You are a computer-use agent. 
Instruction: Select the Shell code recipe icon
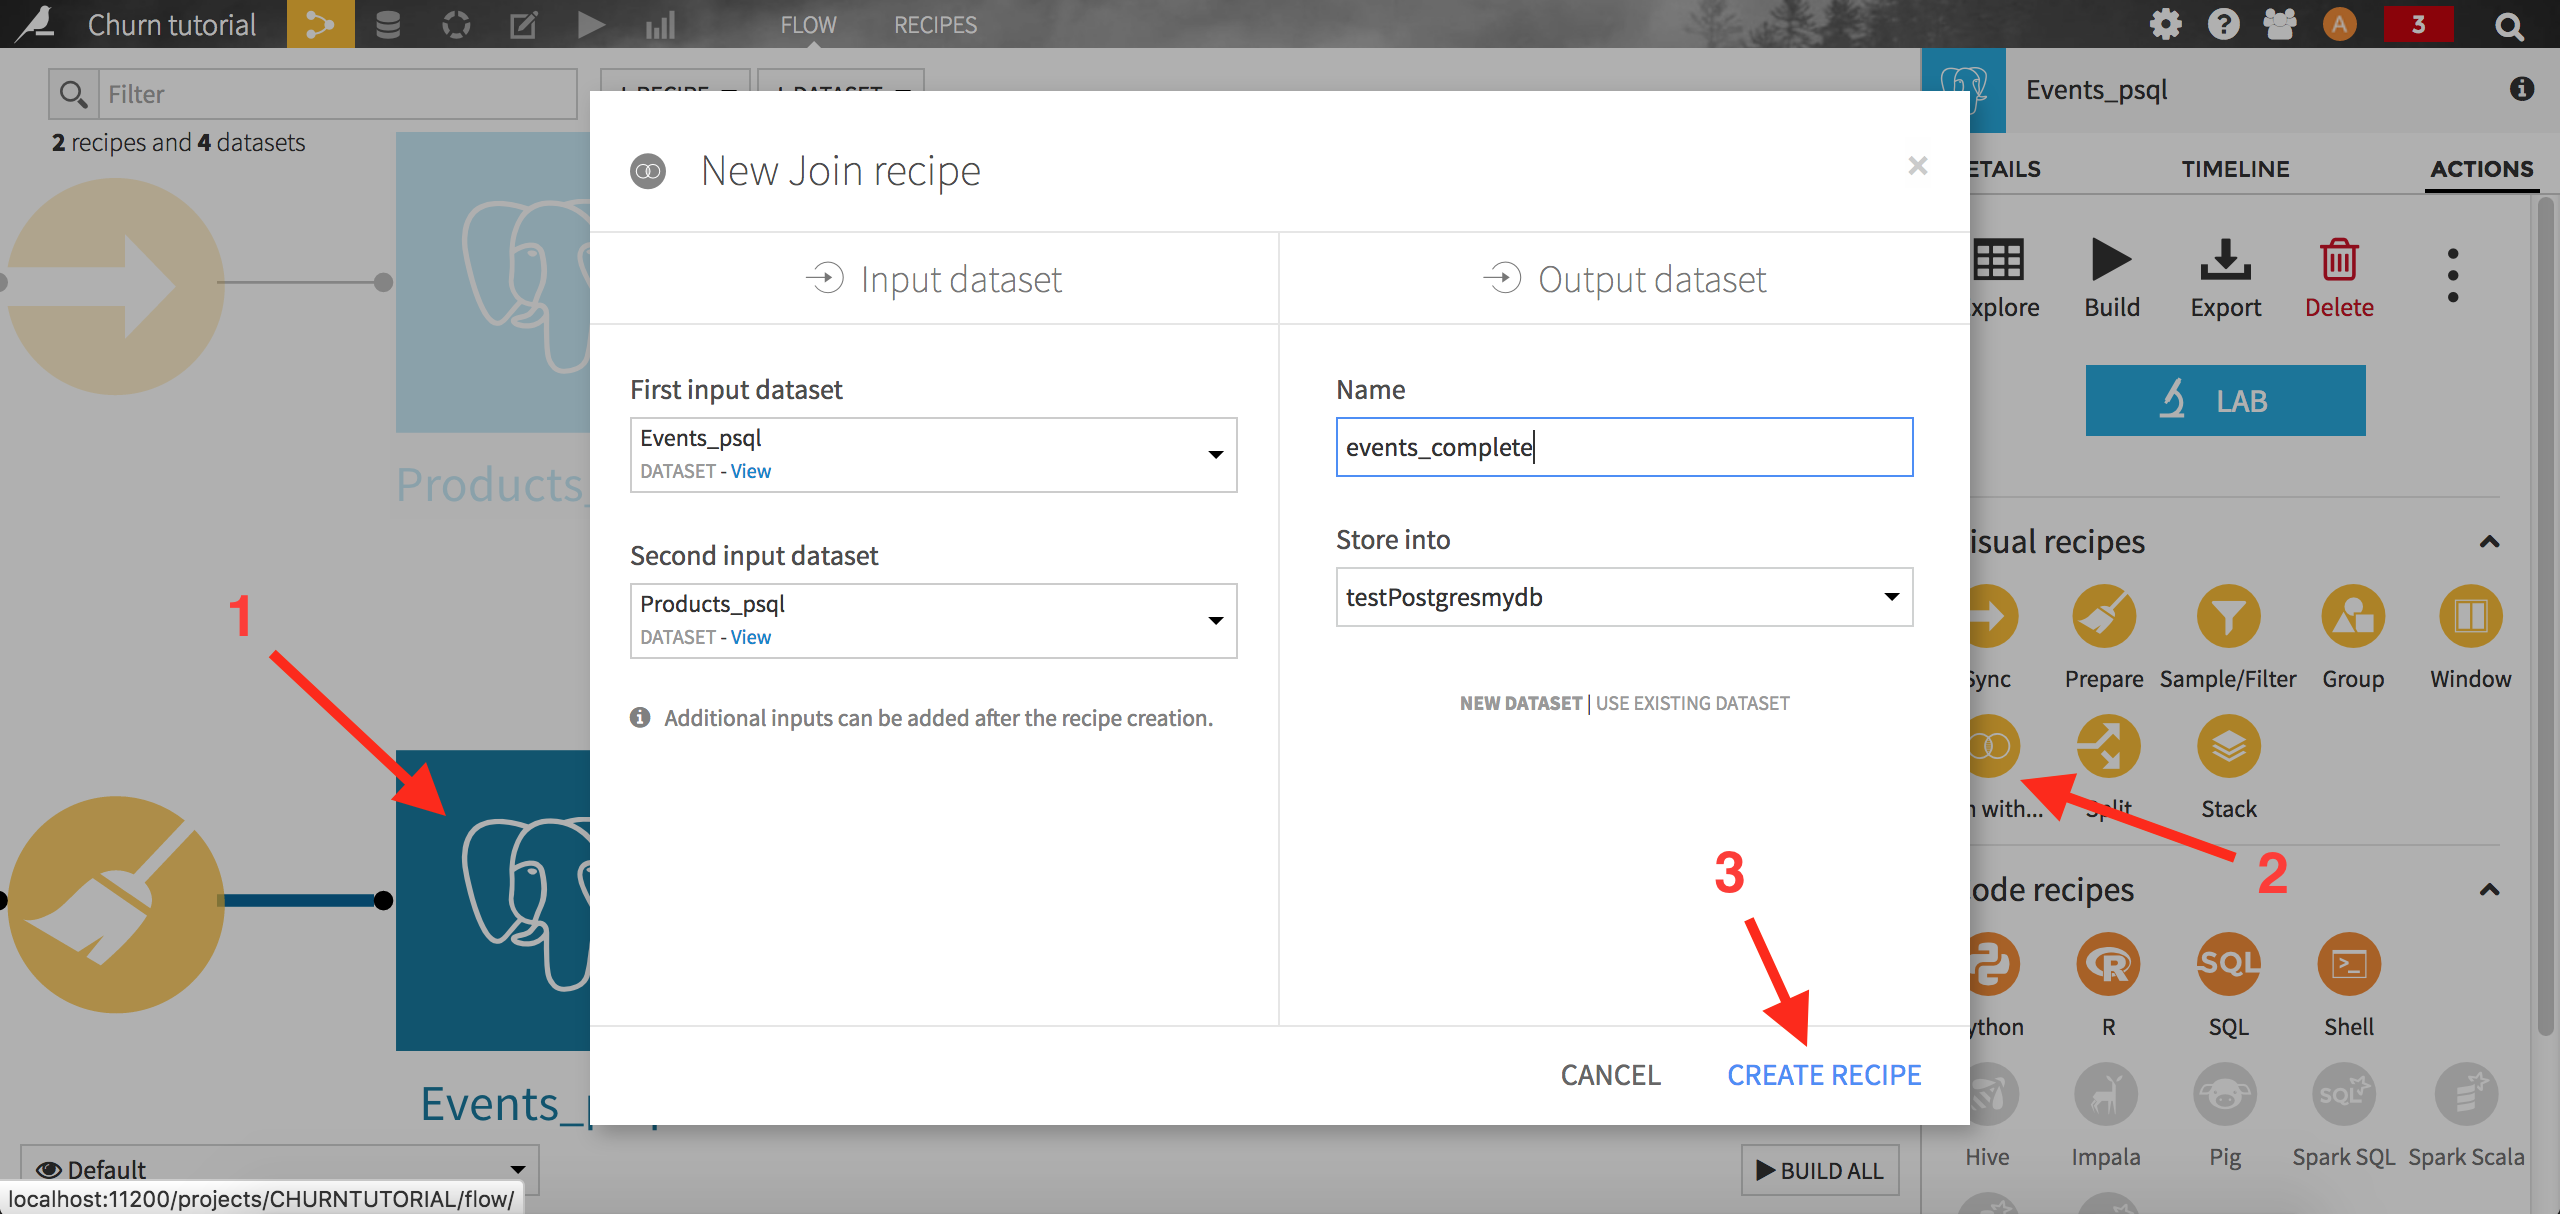(x=2348, y=965)
